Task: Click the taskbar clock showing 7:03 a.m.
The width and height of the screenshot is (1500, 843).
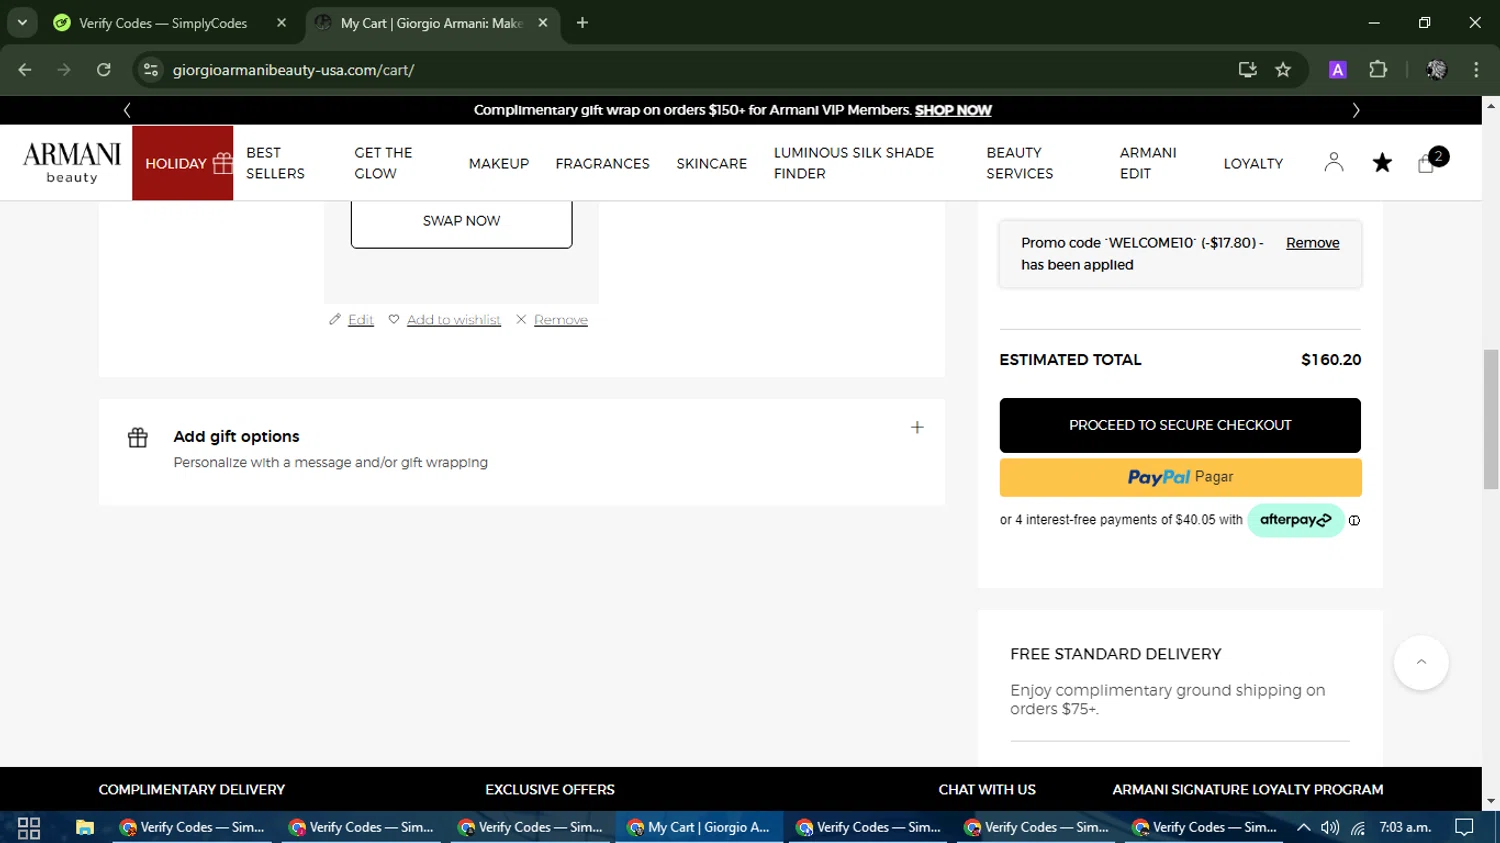Action: [x=1405, y=828]
